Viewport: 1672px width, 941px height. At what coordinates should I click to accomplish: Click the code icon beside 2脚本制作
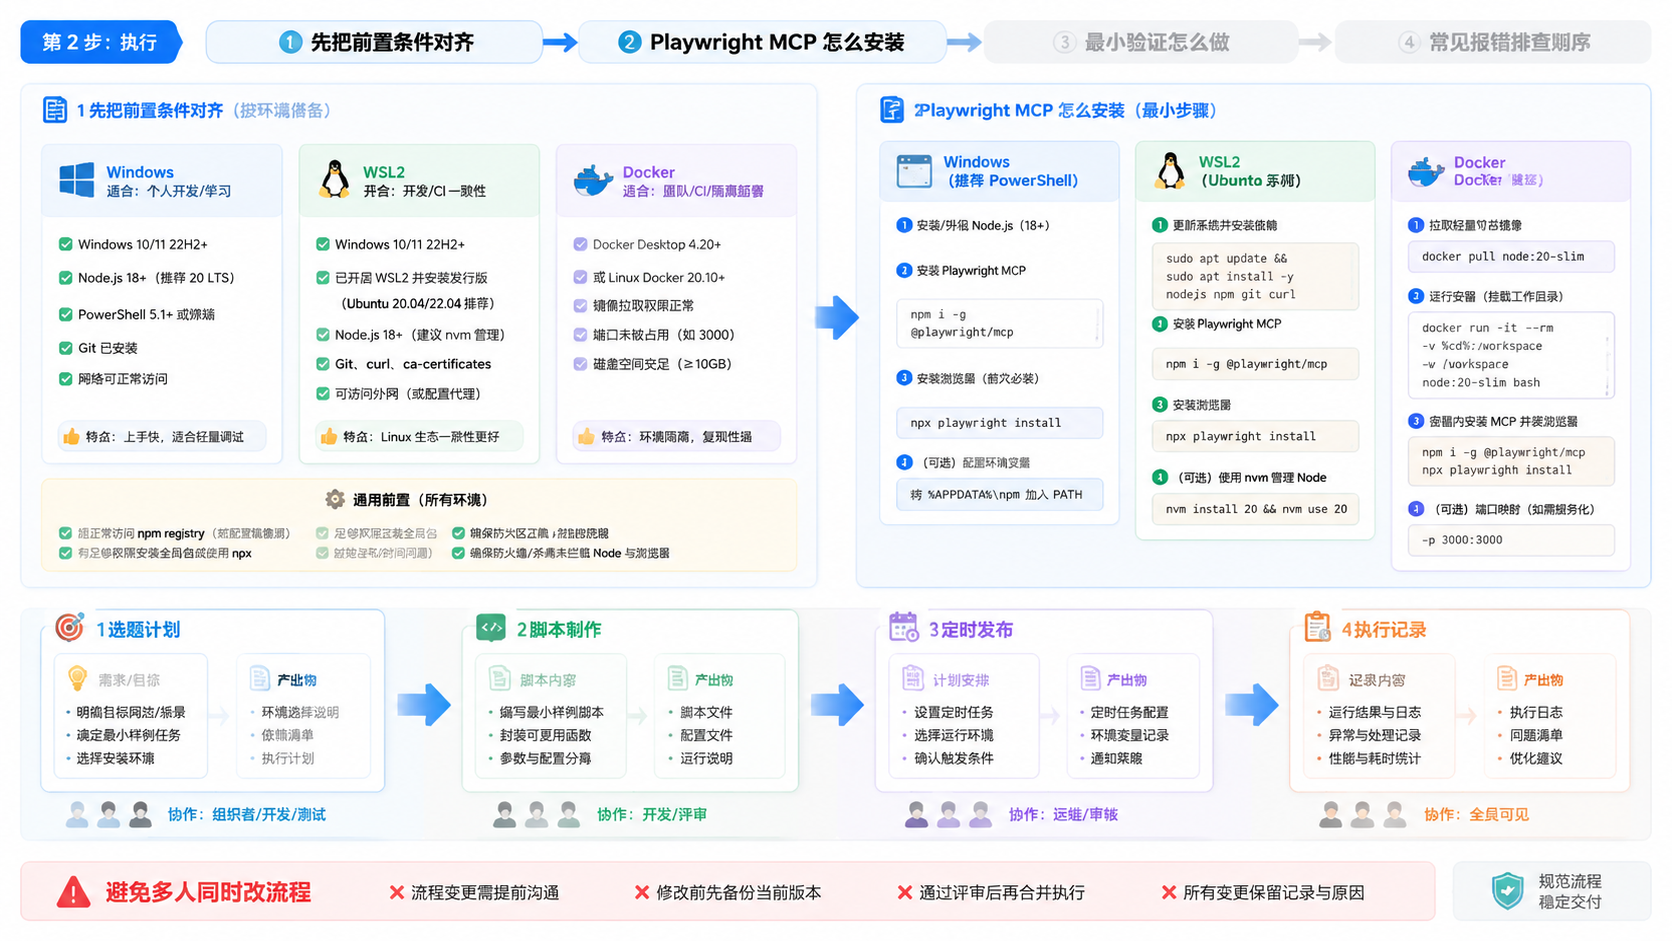coord(491,628)
